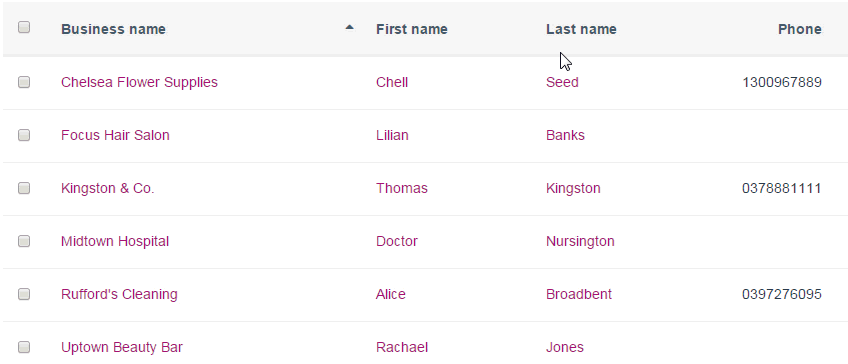Tick the Uptown Beauty Bar checkbox
The height and width of the screenshot is (364, 848).
[24, 347]
